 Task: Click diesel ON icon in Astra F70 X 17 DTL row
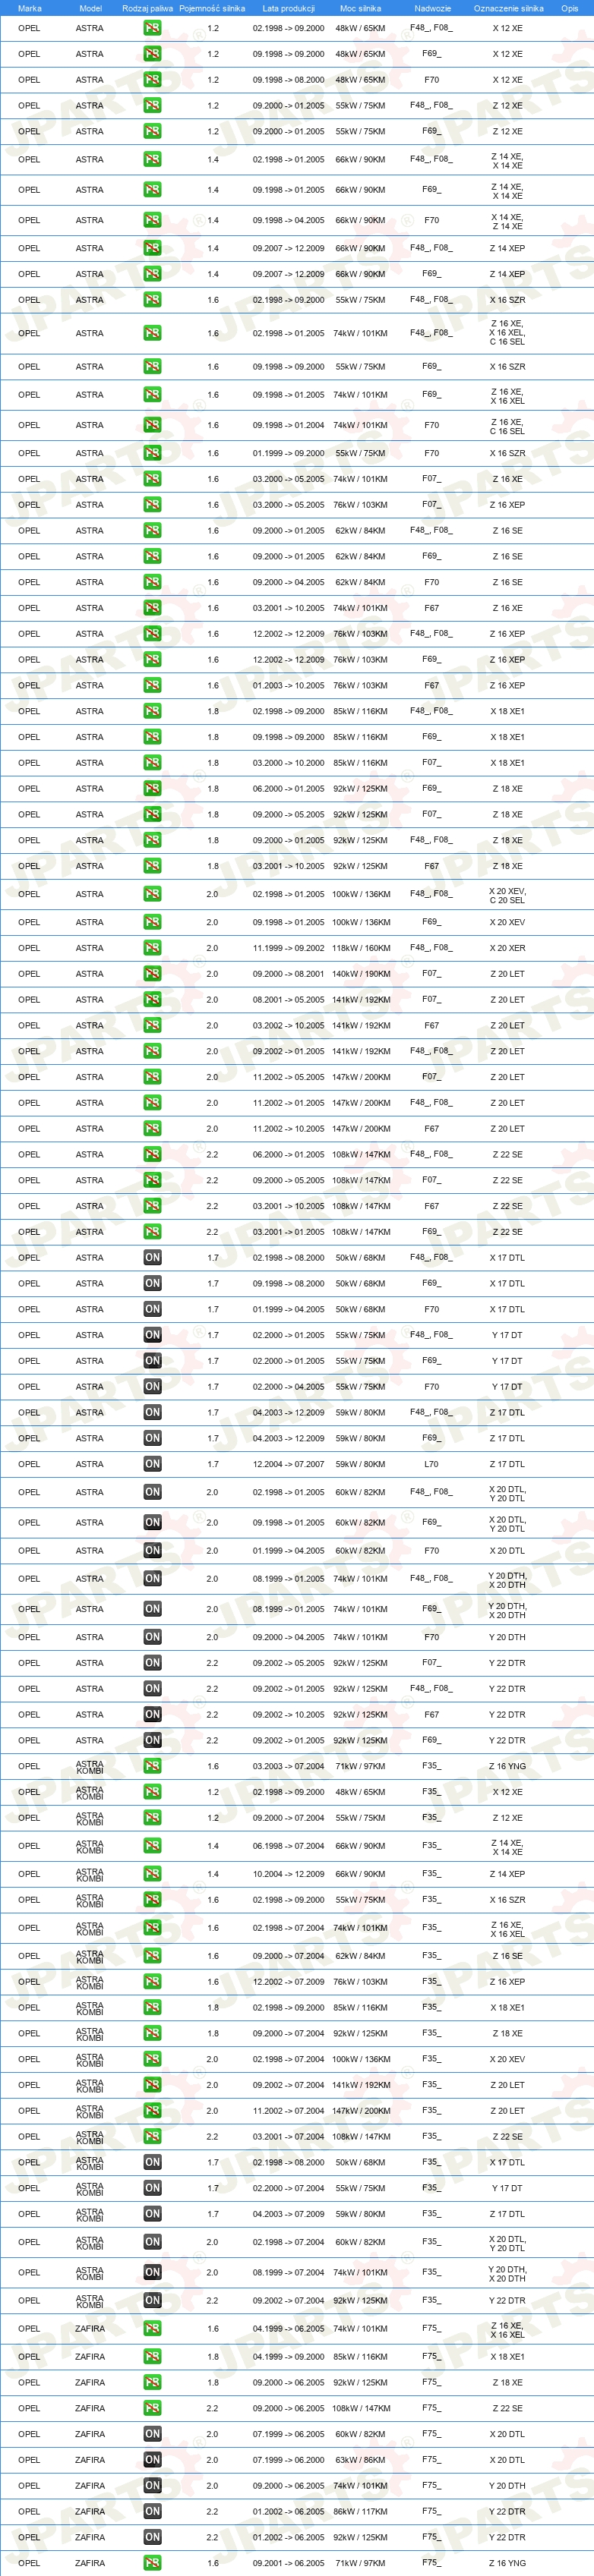[152, 1309]
